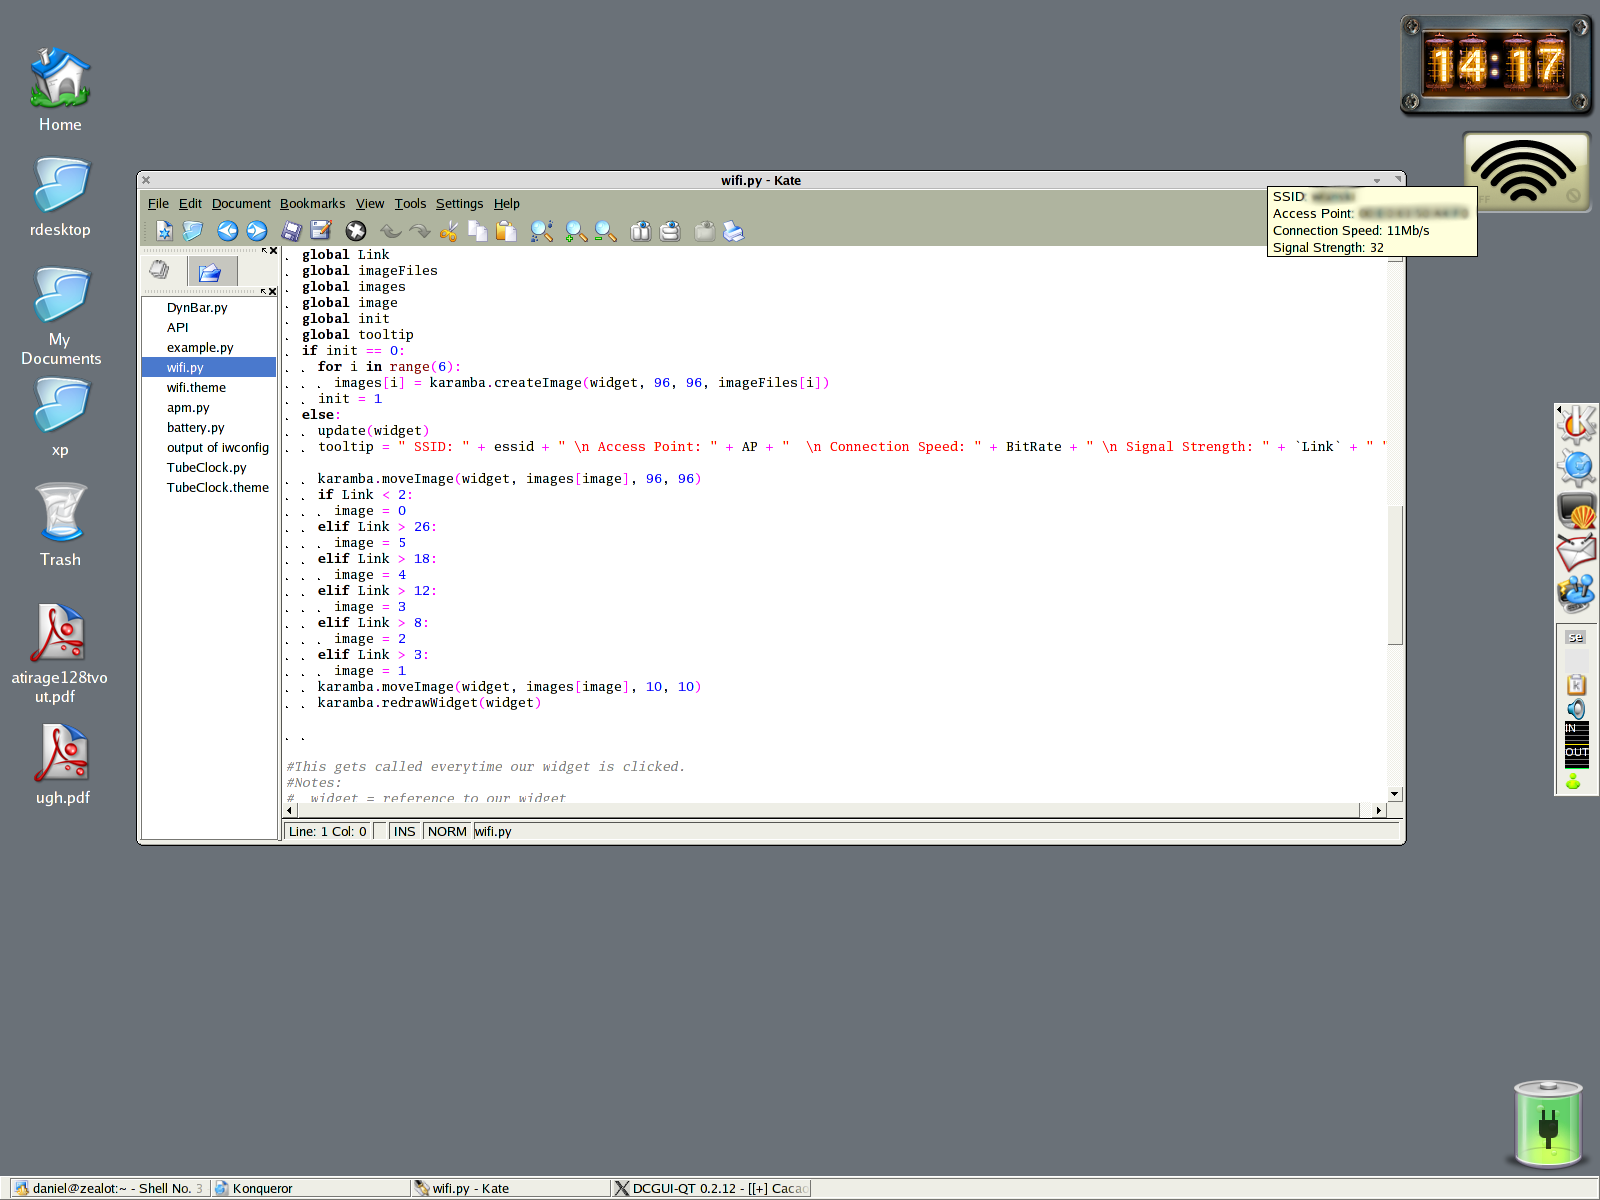Toggle INS insert mode in status bar
1600x1200 pixels.
tap(404, 831)
